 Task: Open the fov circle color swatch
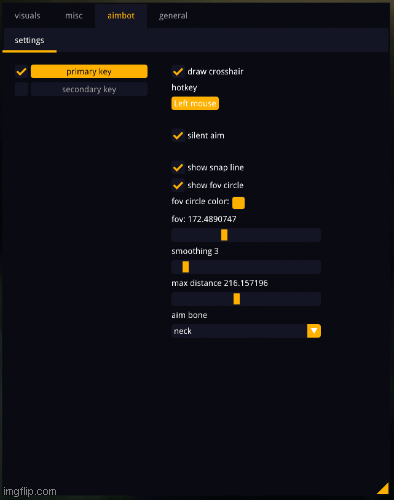tap(238, 203)
